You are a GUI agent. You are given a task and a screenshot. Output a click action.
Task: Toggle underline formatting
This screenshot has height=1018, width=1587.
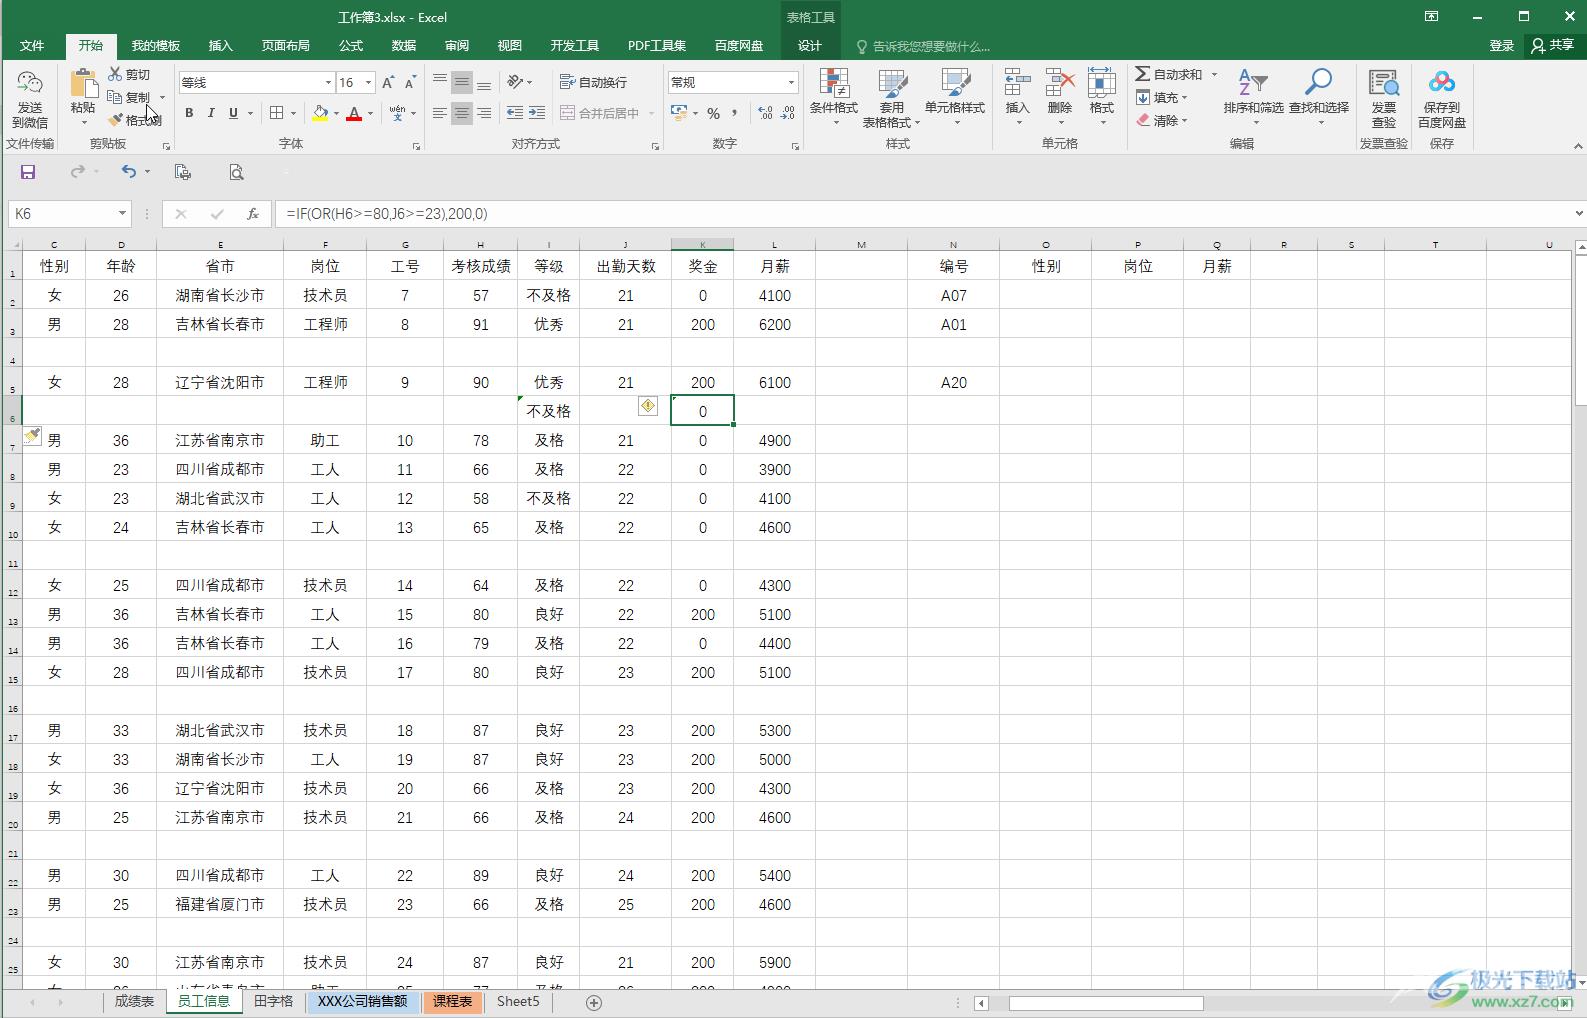(233, 113)
